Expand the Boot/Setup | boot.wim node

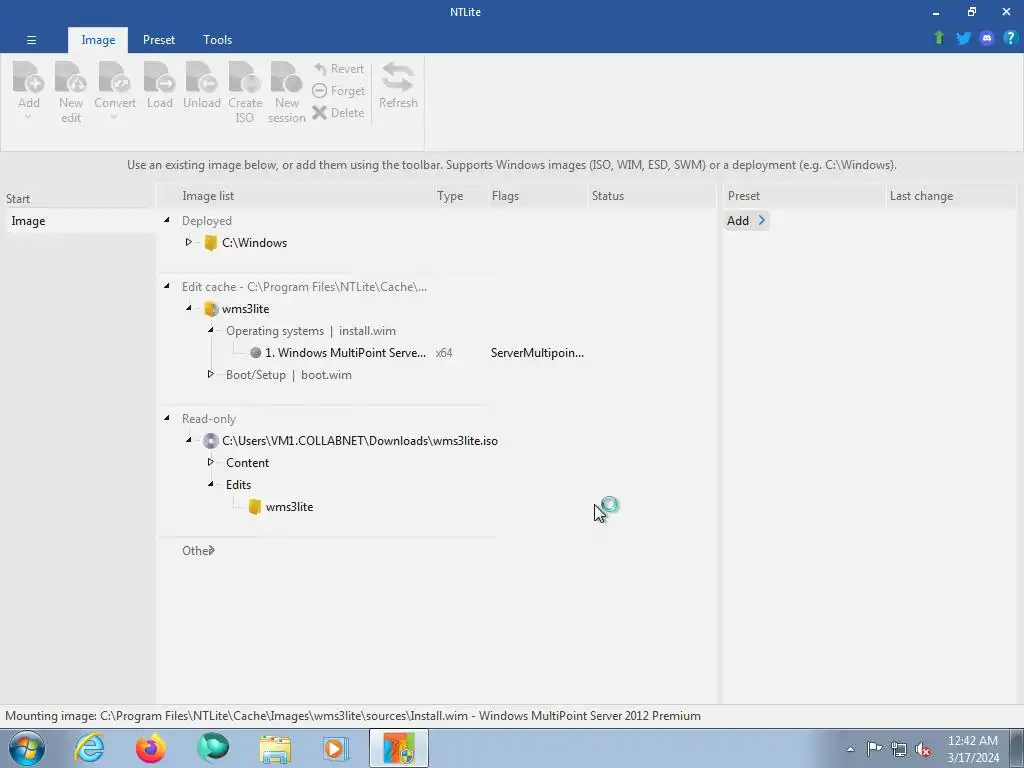click(211, 374)
